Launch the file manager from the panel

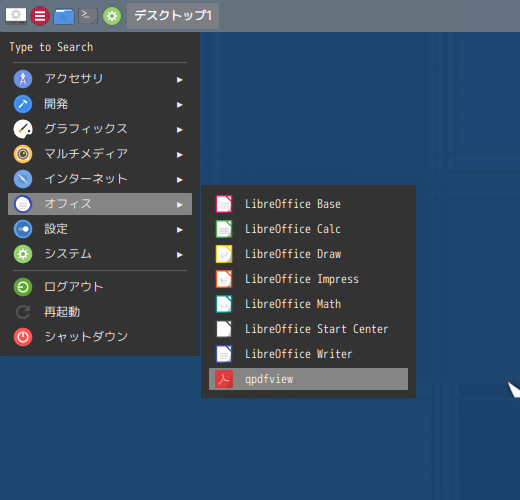(x=64, y=16)
